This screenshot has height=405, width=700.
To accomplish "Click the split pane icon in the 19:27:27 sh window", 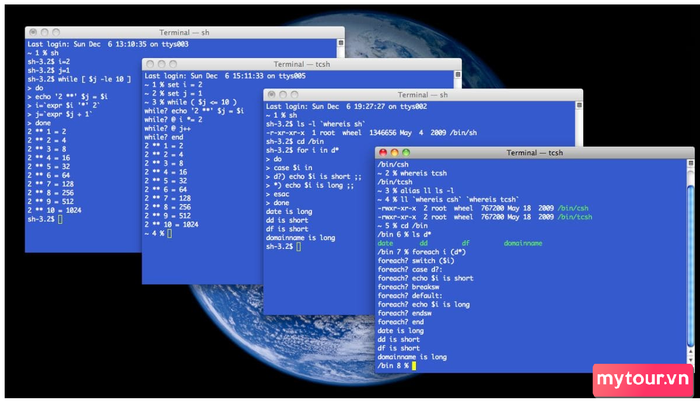I will pos(579,105).
